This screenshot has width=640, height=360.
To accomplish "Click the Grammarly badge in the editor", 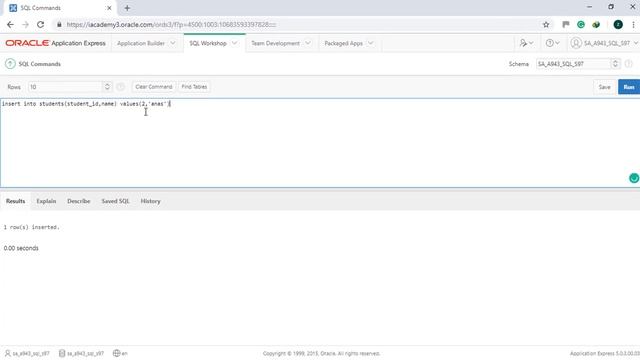I will click(633, 178).
